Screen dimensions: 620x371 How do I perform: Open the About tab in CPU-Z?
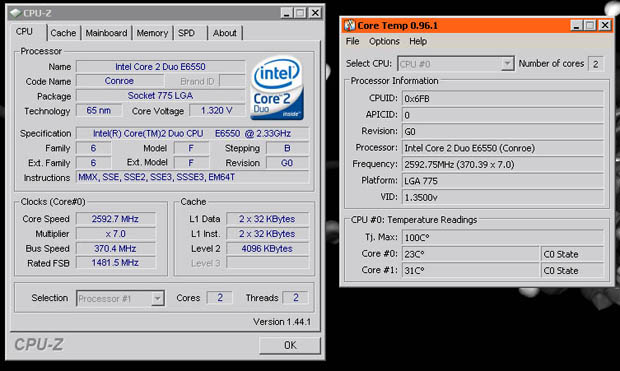point(225,33)
